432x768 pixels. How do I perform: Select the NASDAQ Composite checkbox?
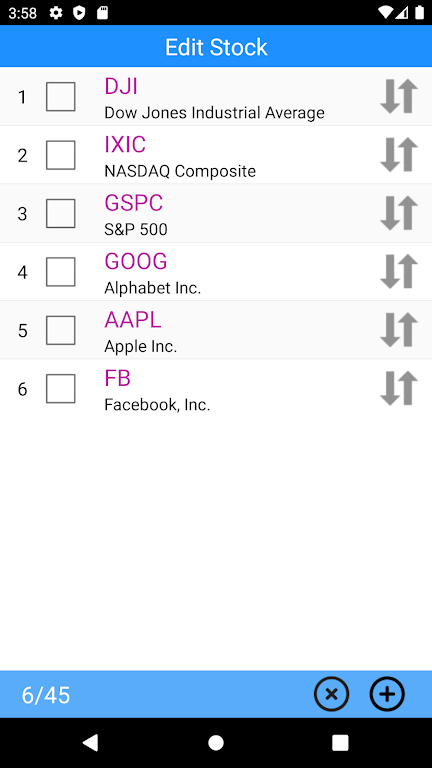click(x=61, y=155)
